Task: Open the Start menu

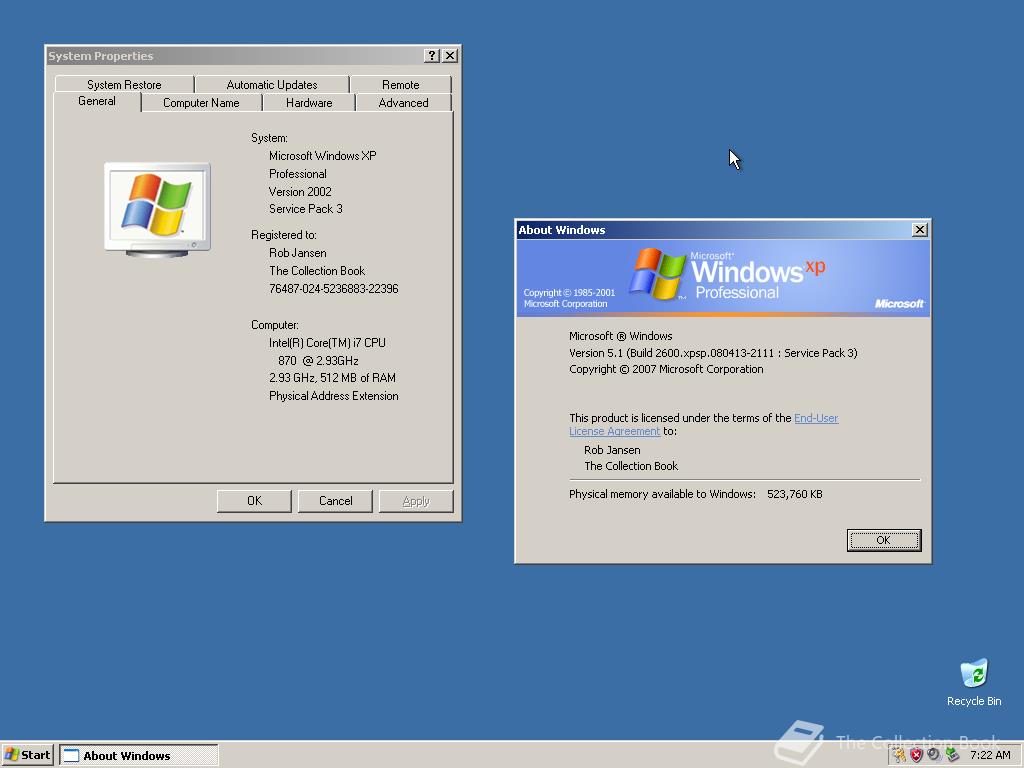Action: click(27, 755)
